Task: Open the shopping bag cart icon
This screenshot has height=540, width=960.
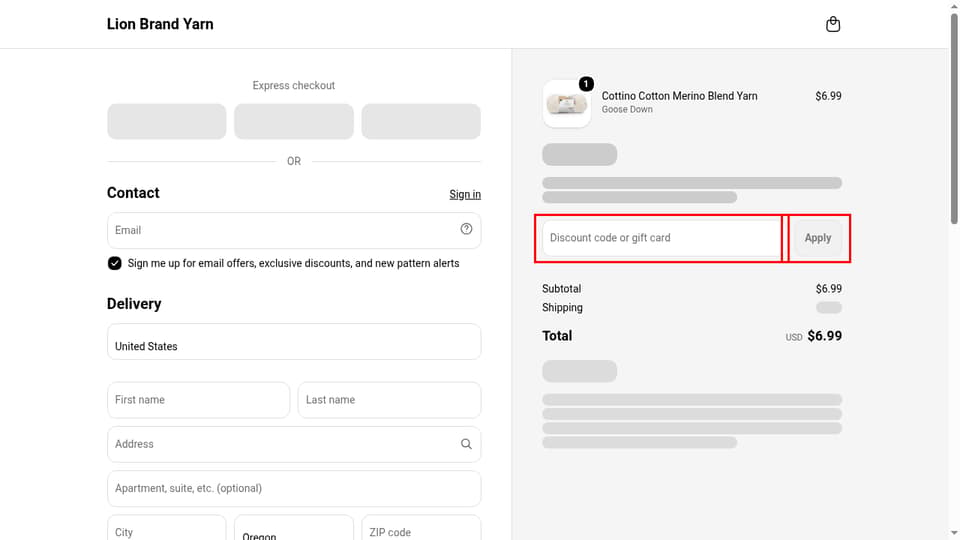Action: click(833, 24)
